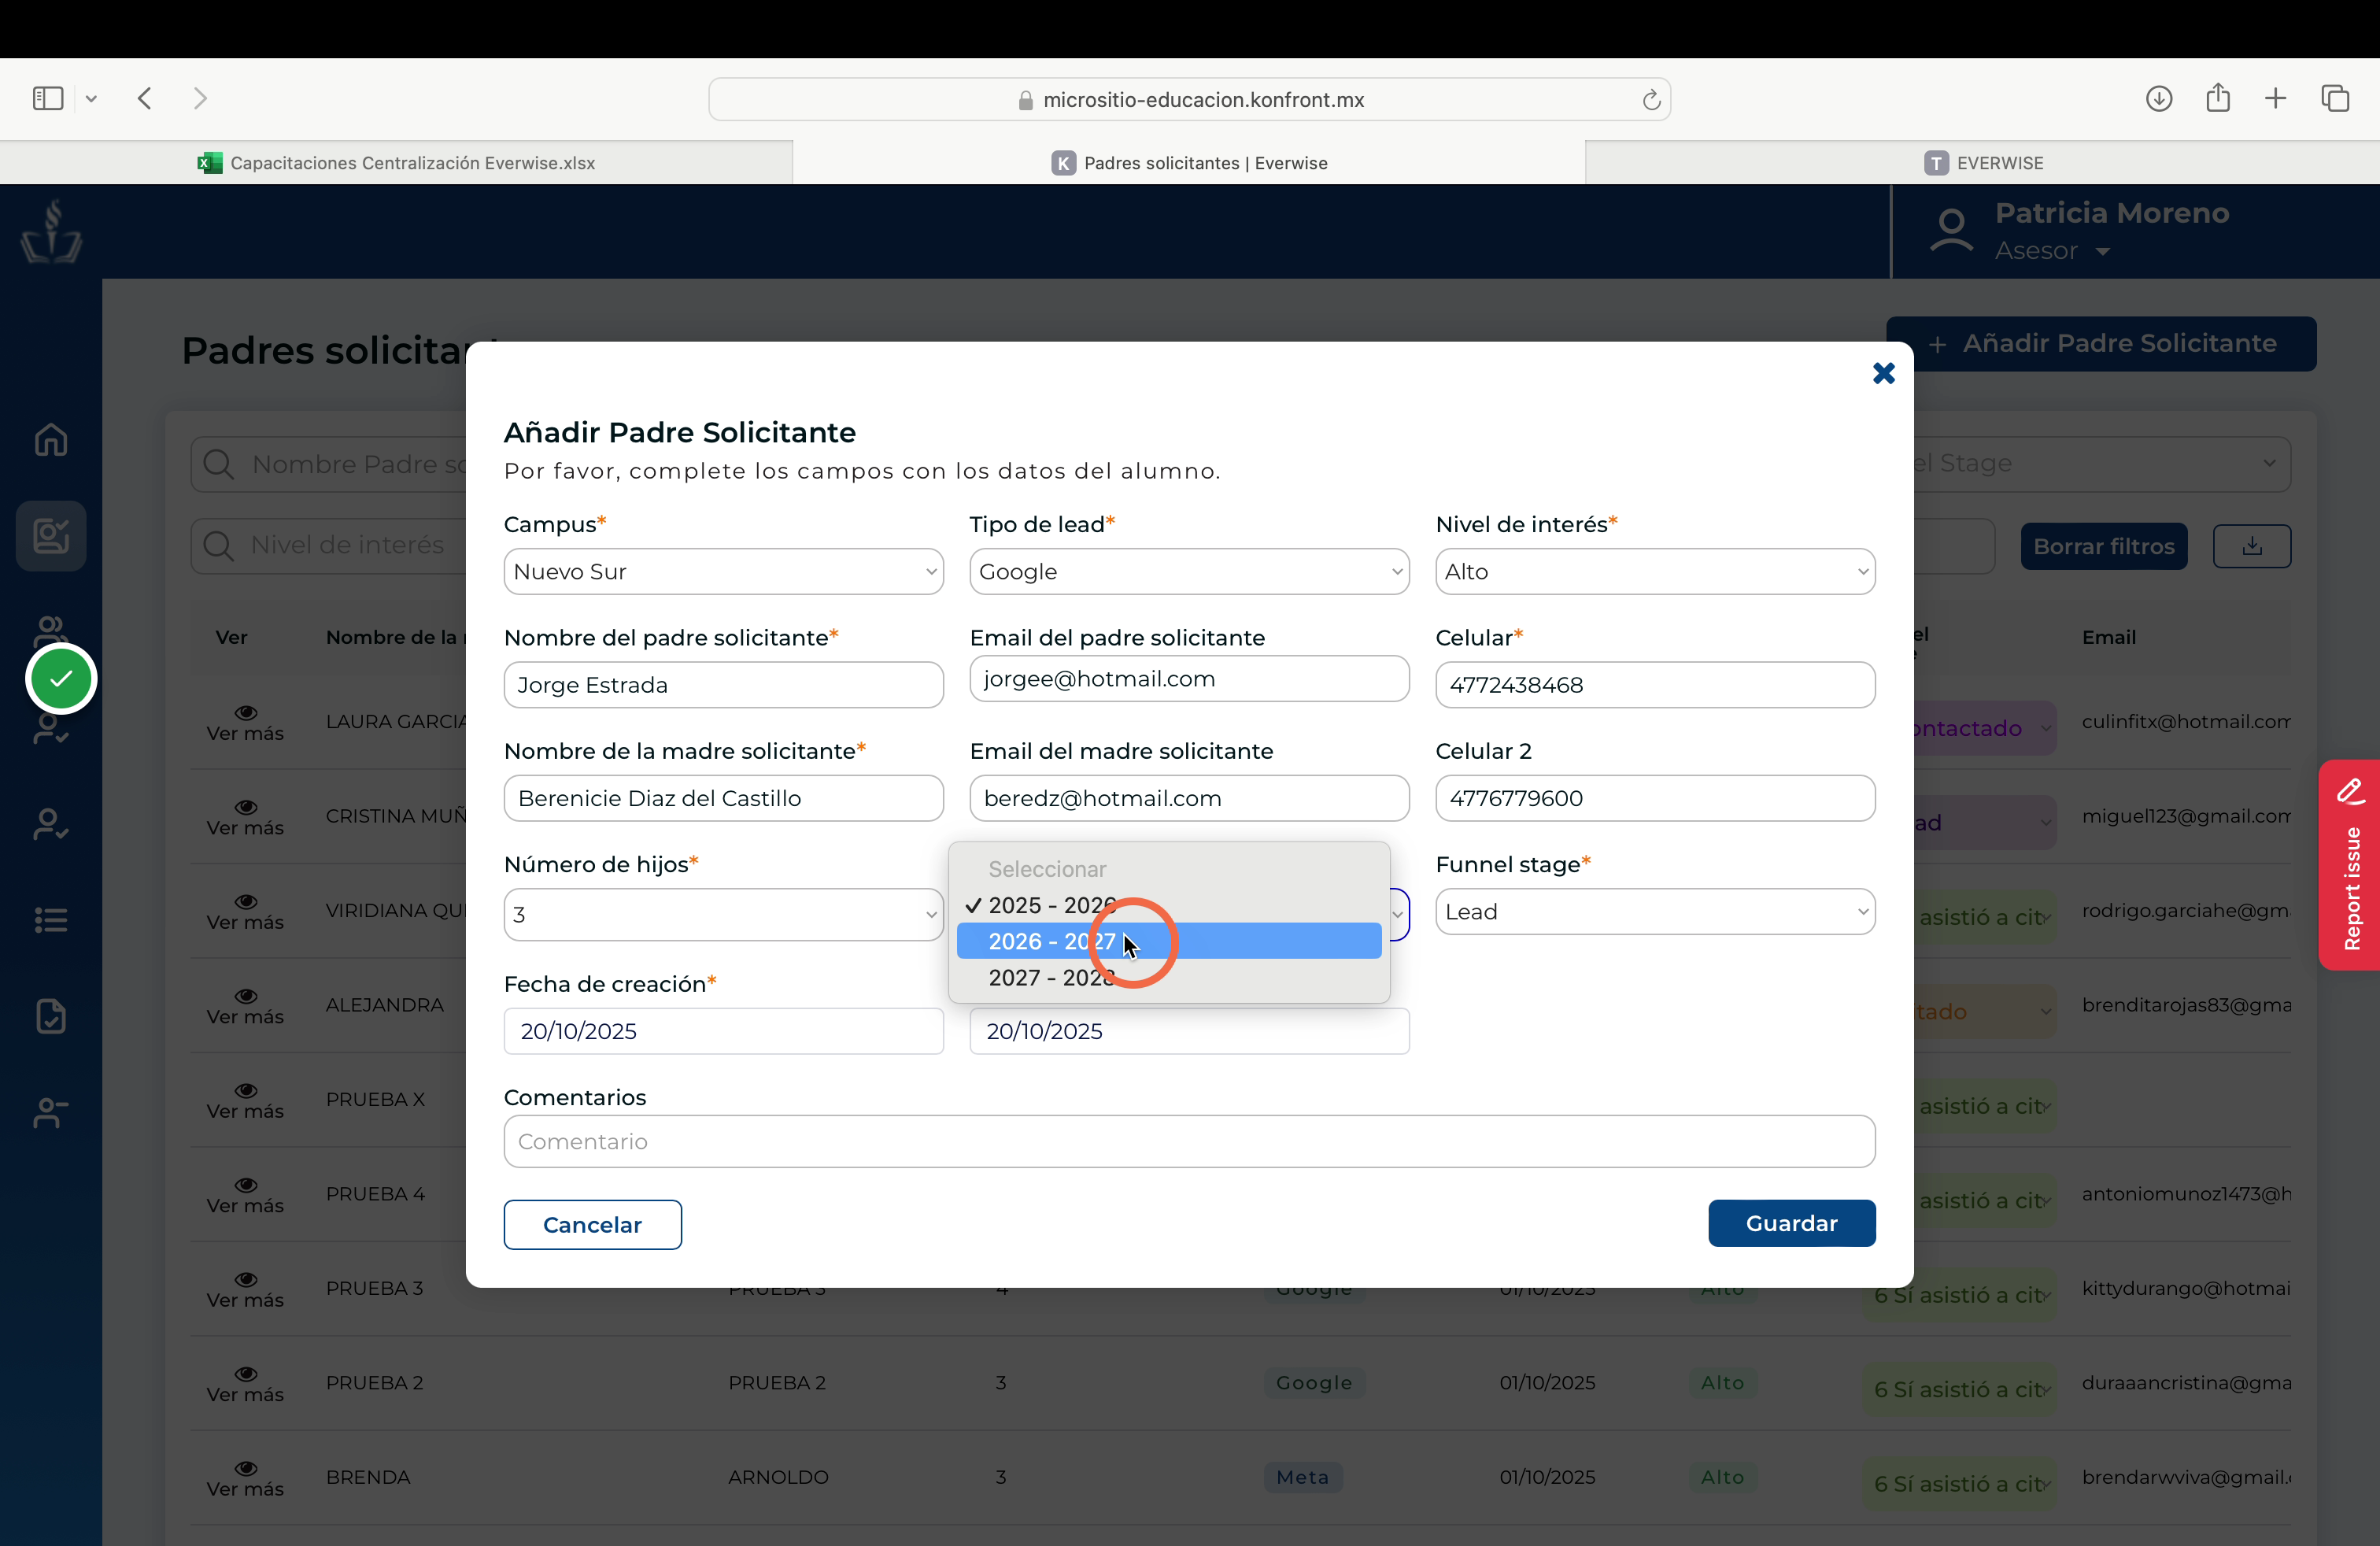Viewport: 2380px width, 1546px height.
Task: Click the download export icon button
Action: 2252,546
